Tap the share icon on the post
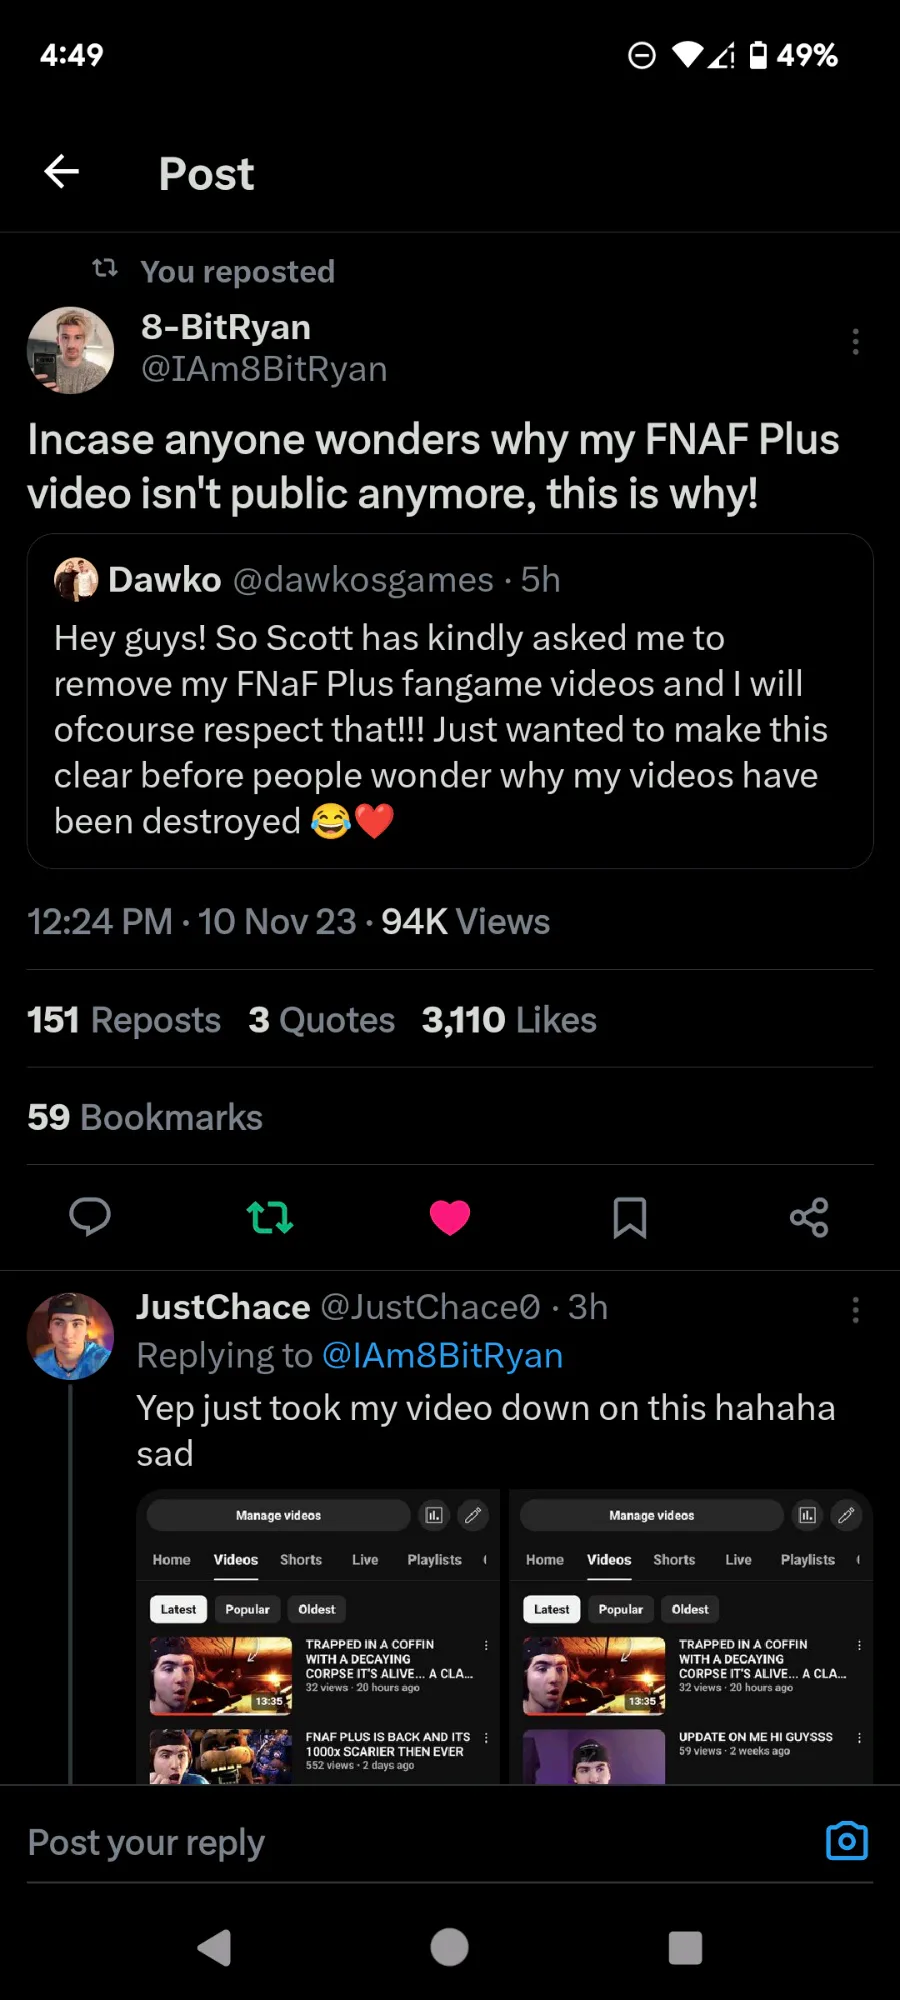This screenshot has width=900, height=2000. pyautogui.click(x=809, y=1217)
